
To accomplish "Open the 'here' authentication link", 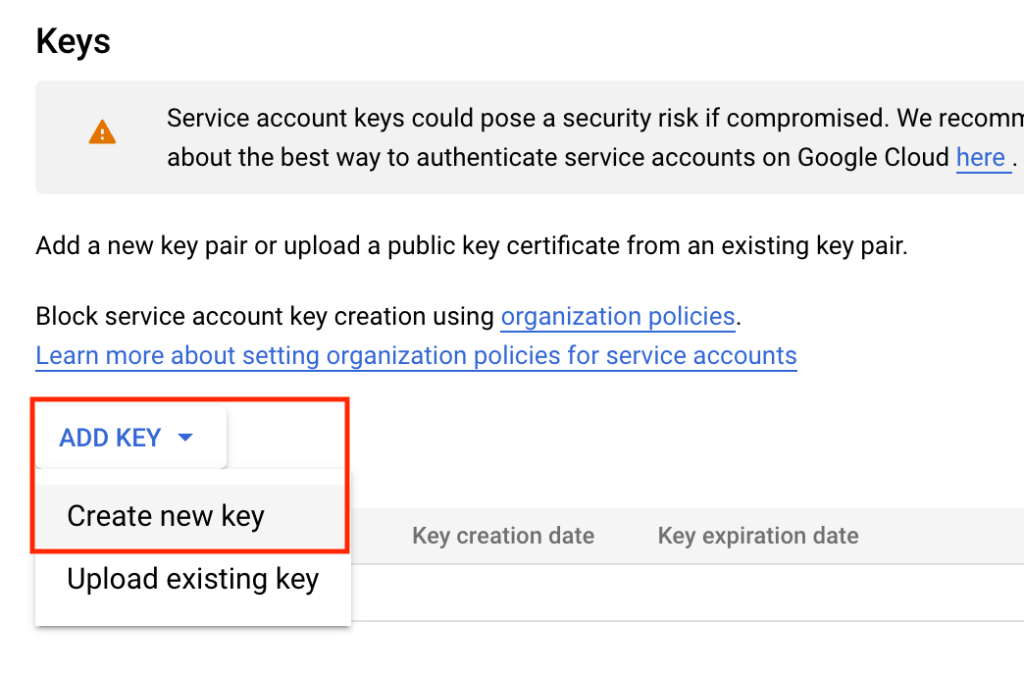I will (980, 157).
